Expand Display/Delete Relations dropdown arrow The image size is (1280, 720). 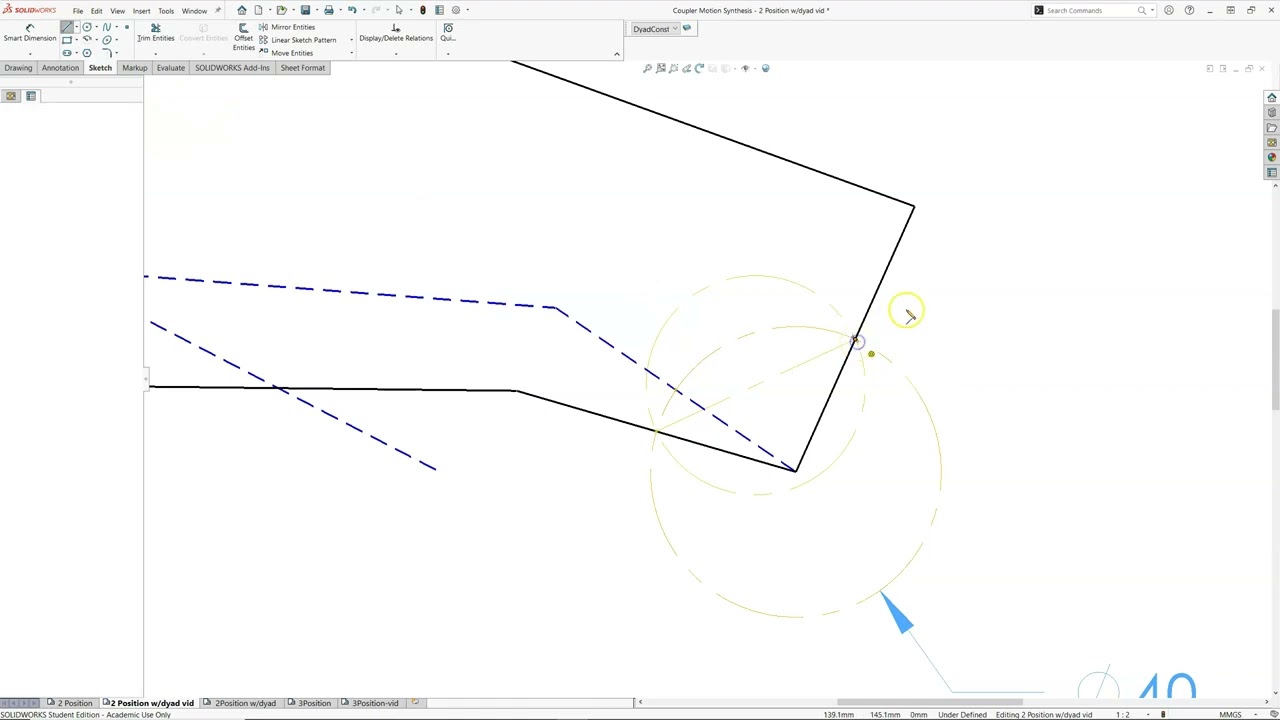click(396, 54)
